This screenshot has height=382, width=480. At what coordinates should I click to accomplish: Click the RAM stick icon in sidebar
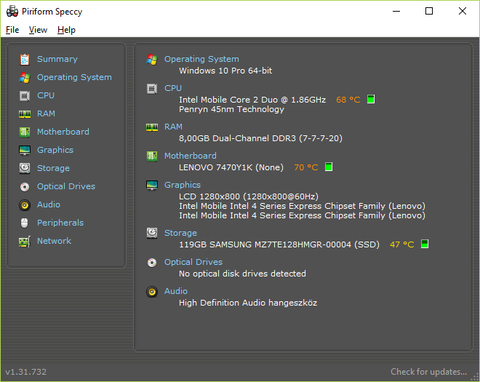pos(25,114)
